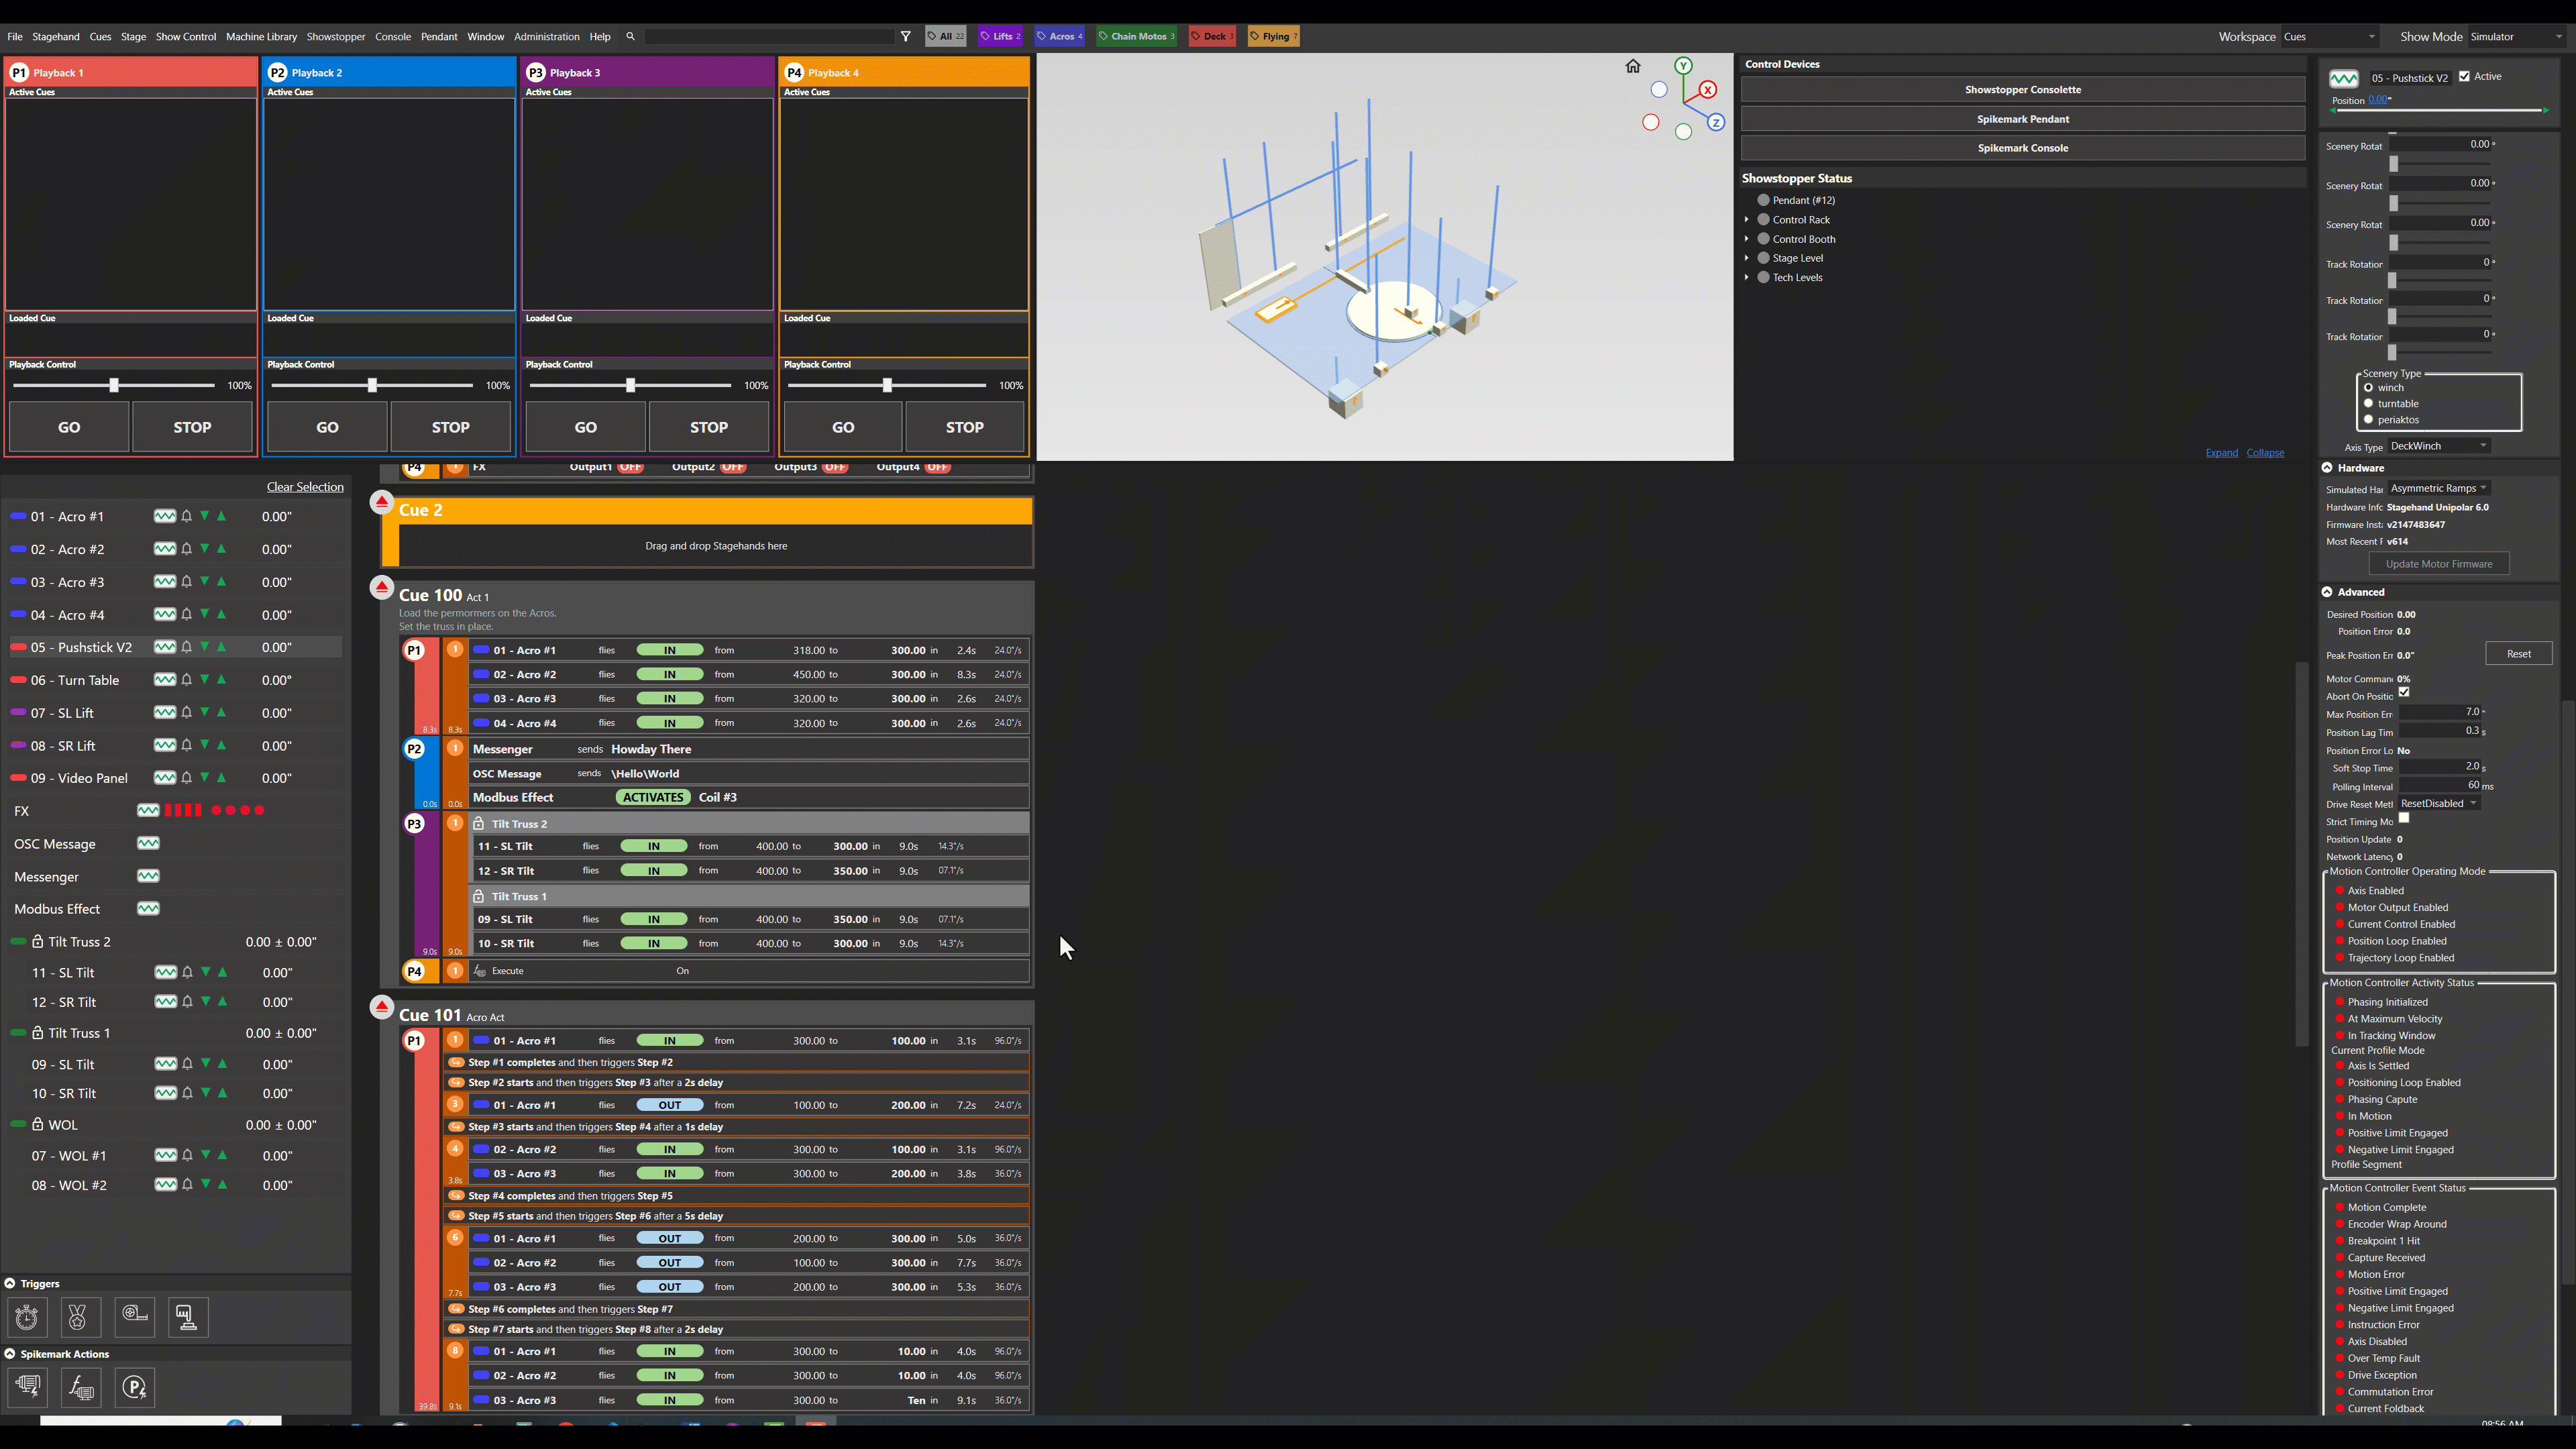Toggle the Abort On Position checkbox
This screenshot has height=1449, width=2576.
click(x=2404, y=692)
